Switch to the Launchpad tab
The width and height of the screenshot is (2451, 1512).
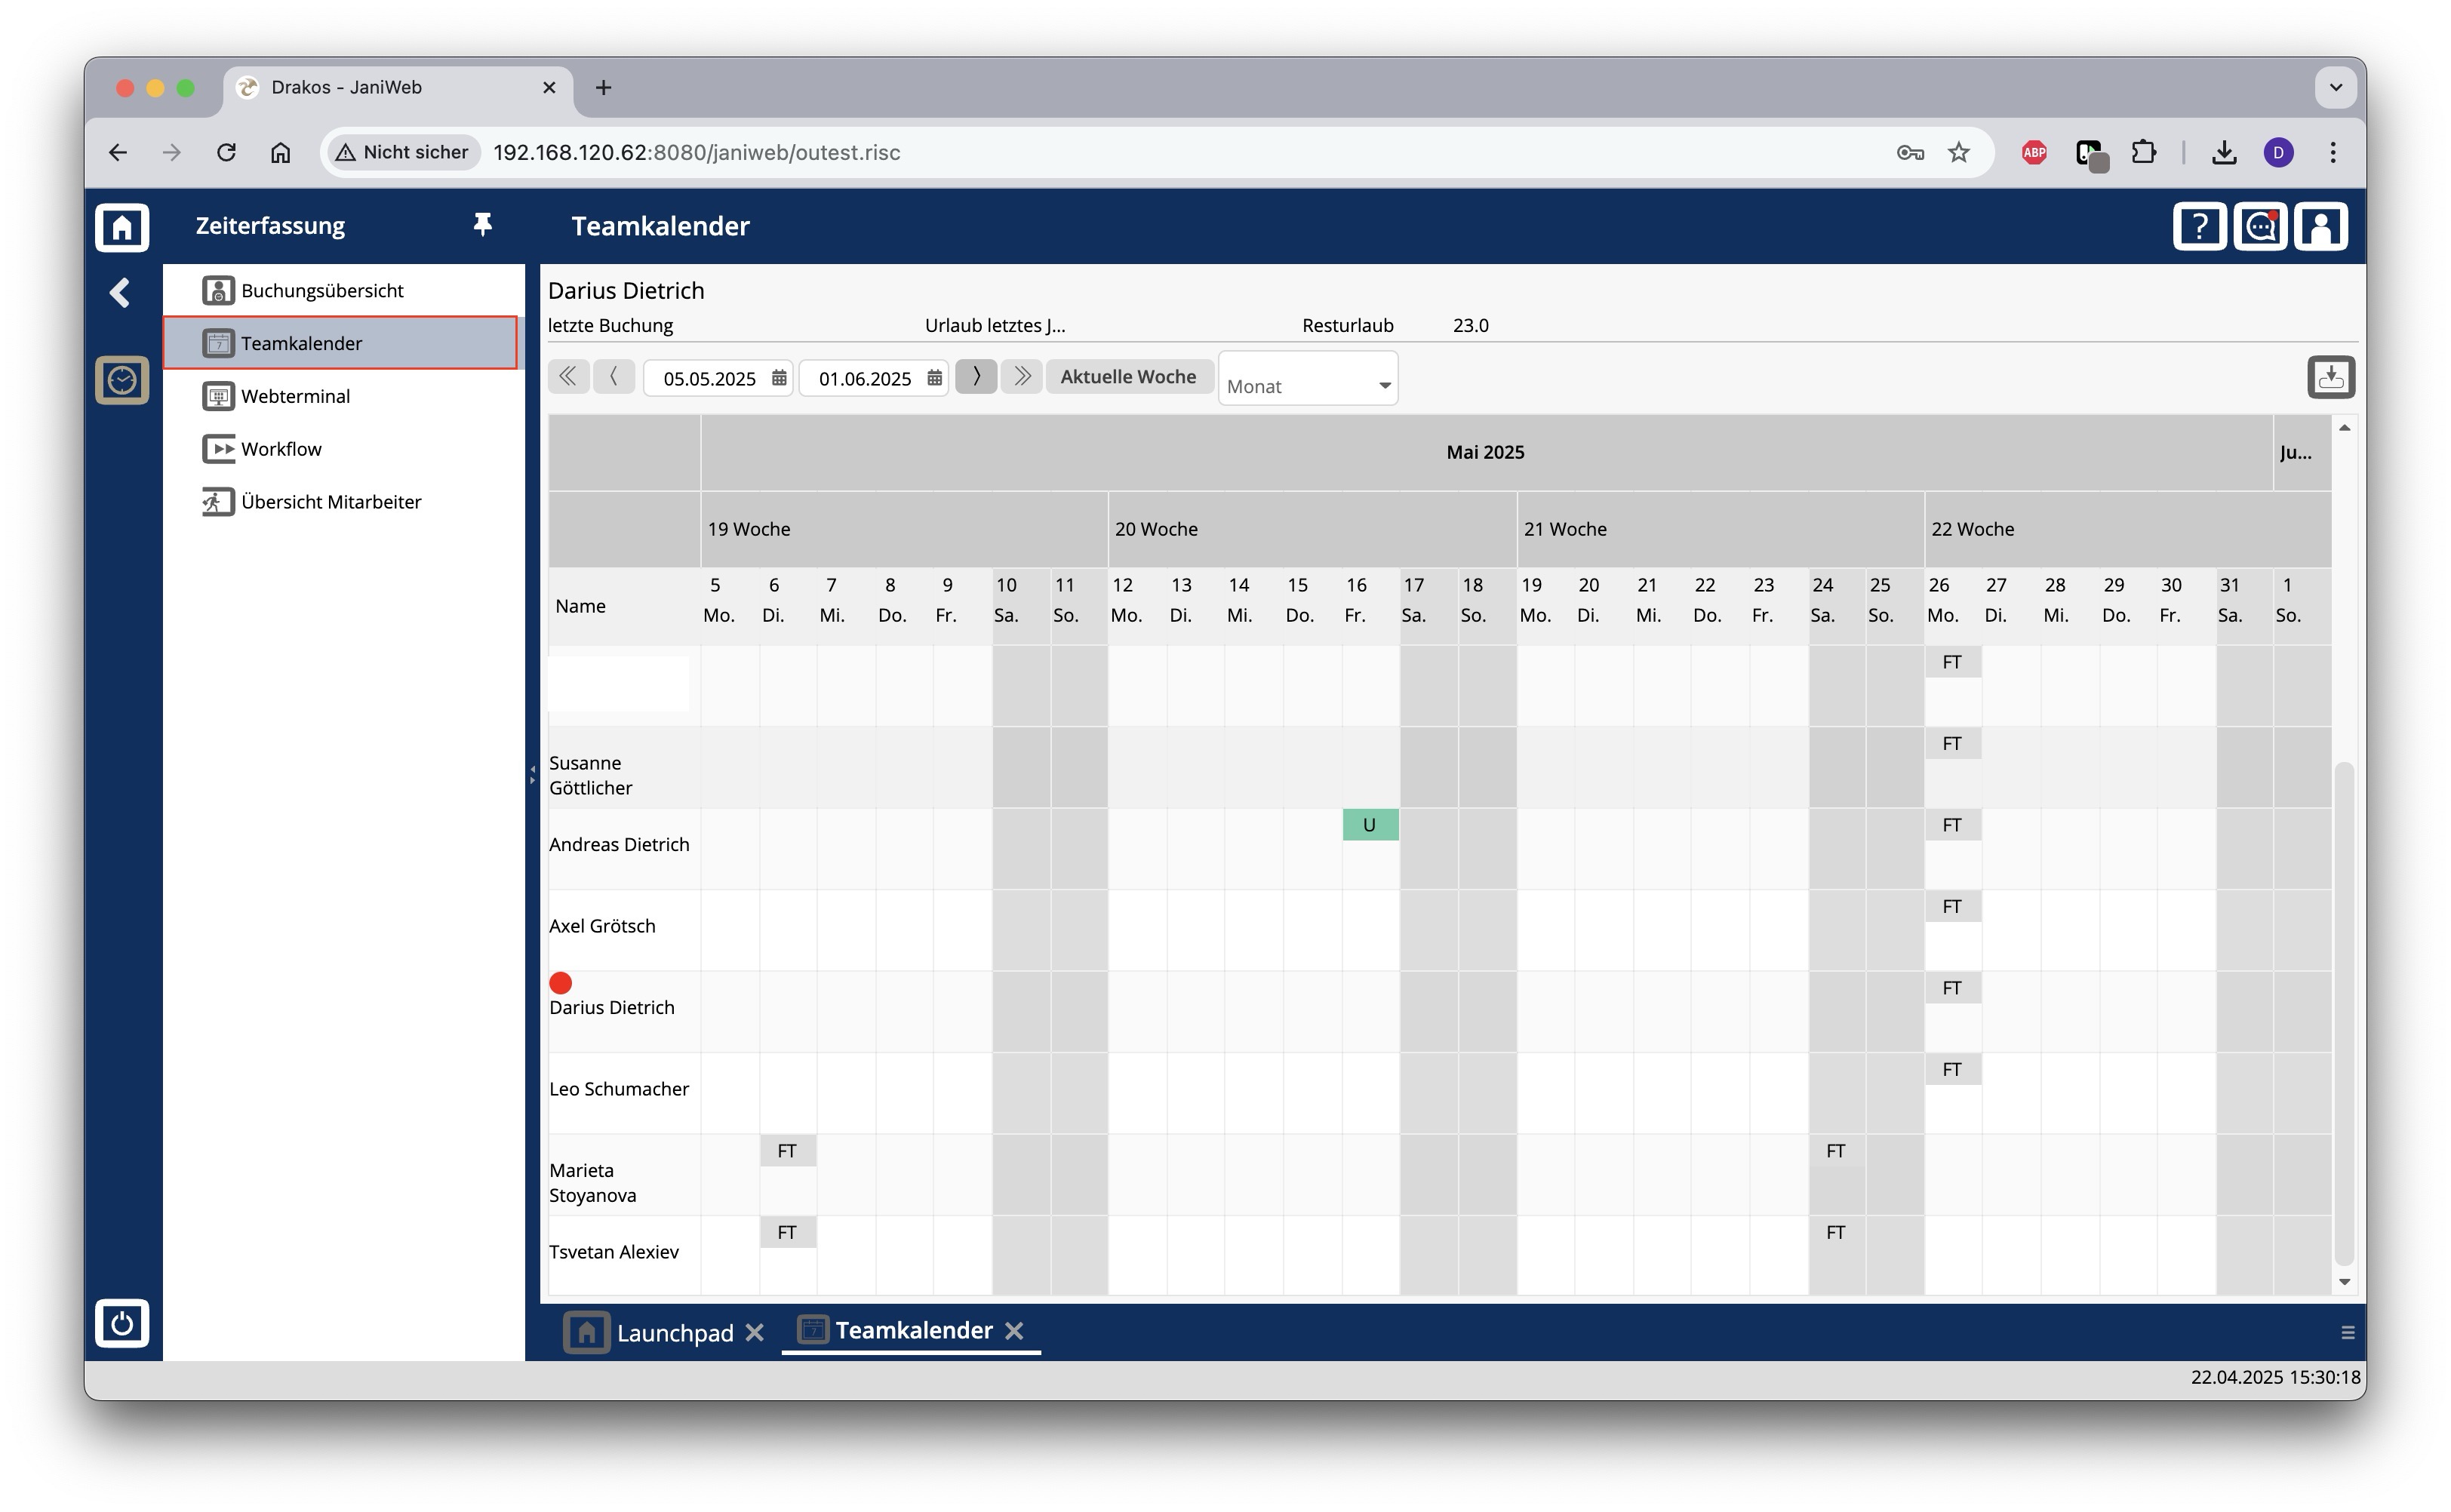(674, 1333)
